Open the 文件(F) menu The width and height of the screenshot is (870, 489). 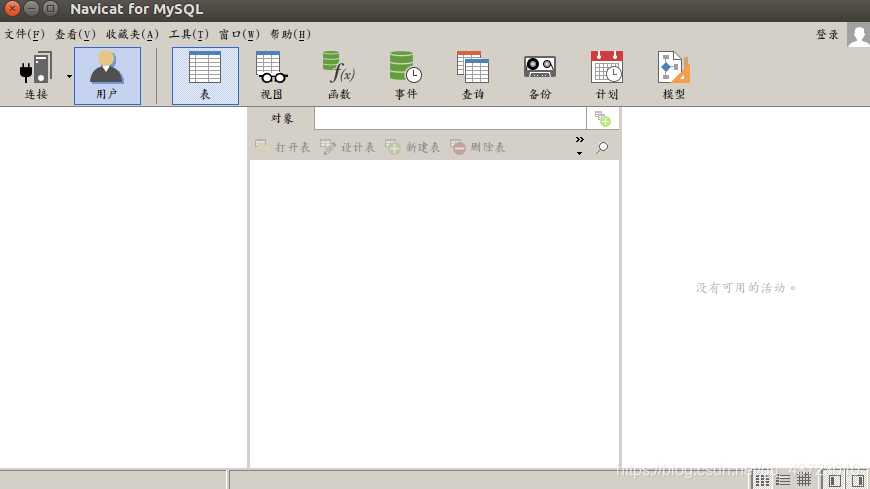tap(24, 34)
